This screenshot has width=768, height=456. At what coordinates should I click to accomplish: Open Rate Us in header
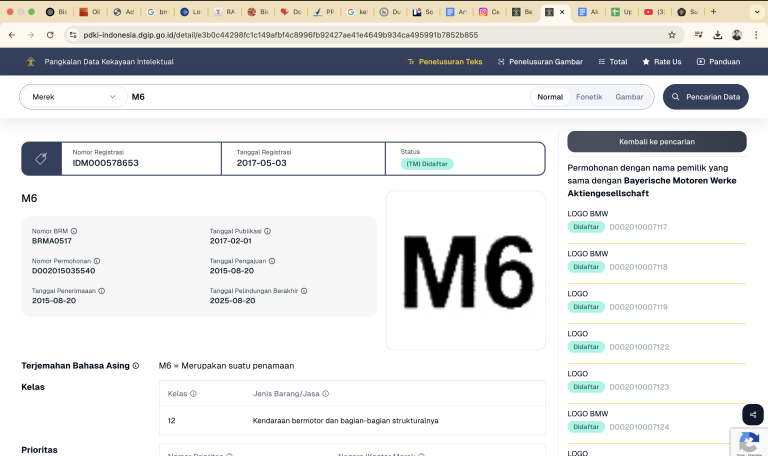tap(662, 62)
